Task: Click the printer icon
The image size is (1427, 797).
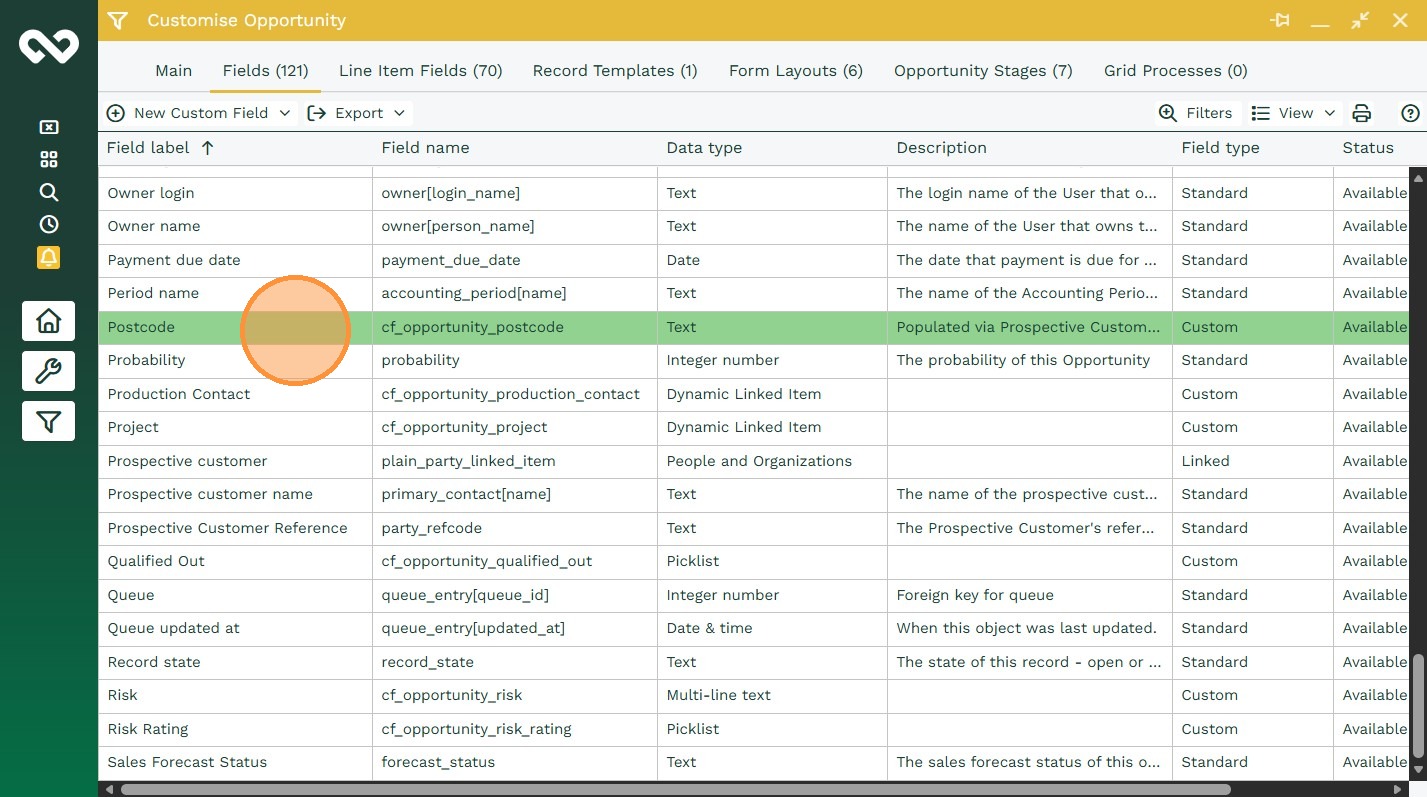Action: [1361, 113]
